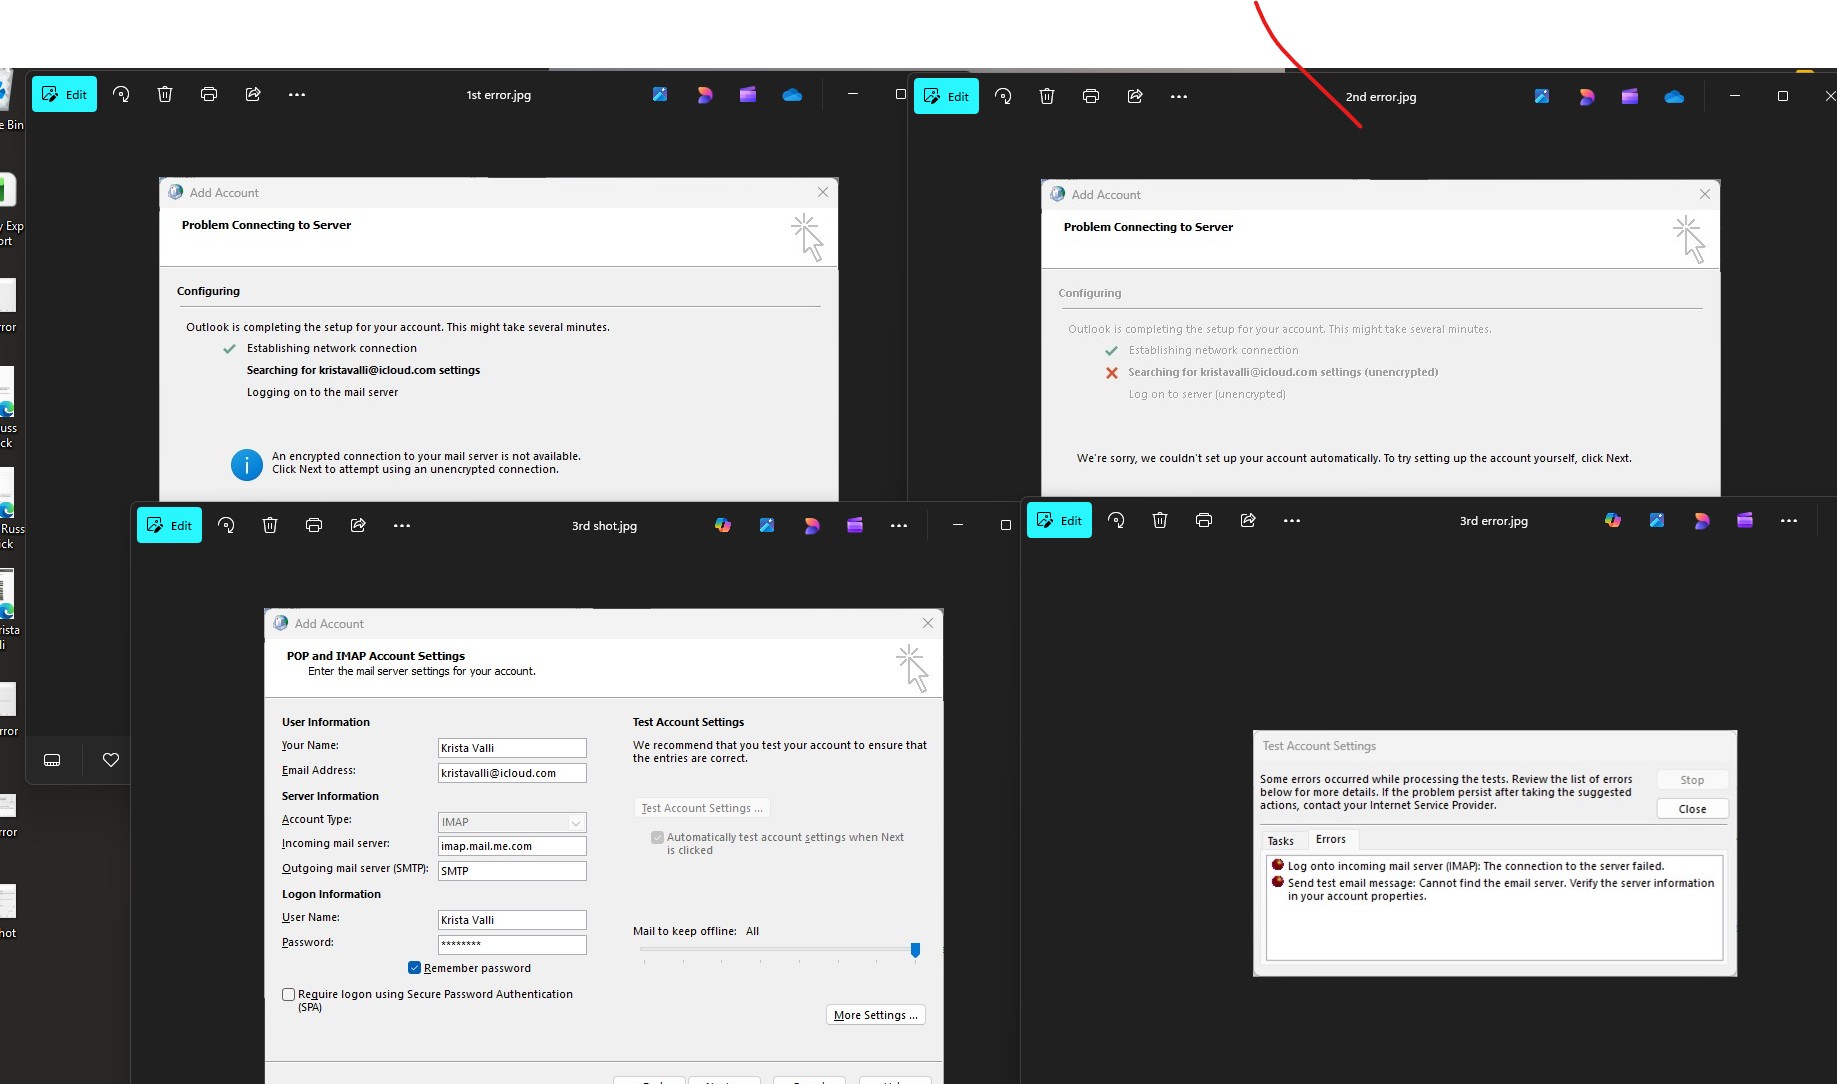Image resolution: width=1837 pixels, height=1084 pixels.
Task: Open OneDrive icon in 1st error.jpg window
Action: 792,94
